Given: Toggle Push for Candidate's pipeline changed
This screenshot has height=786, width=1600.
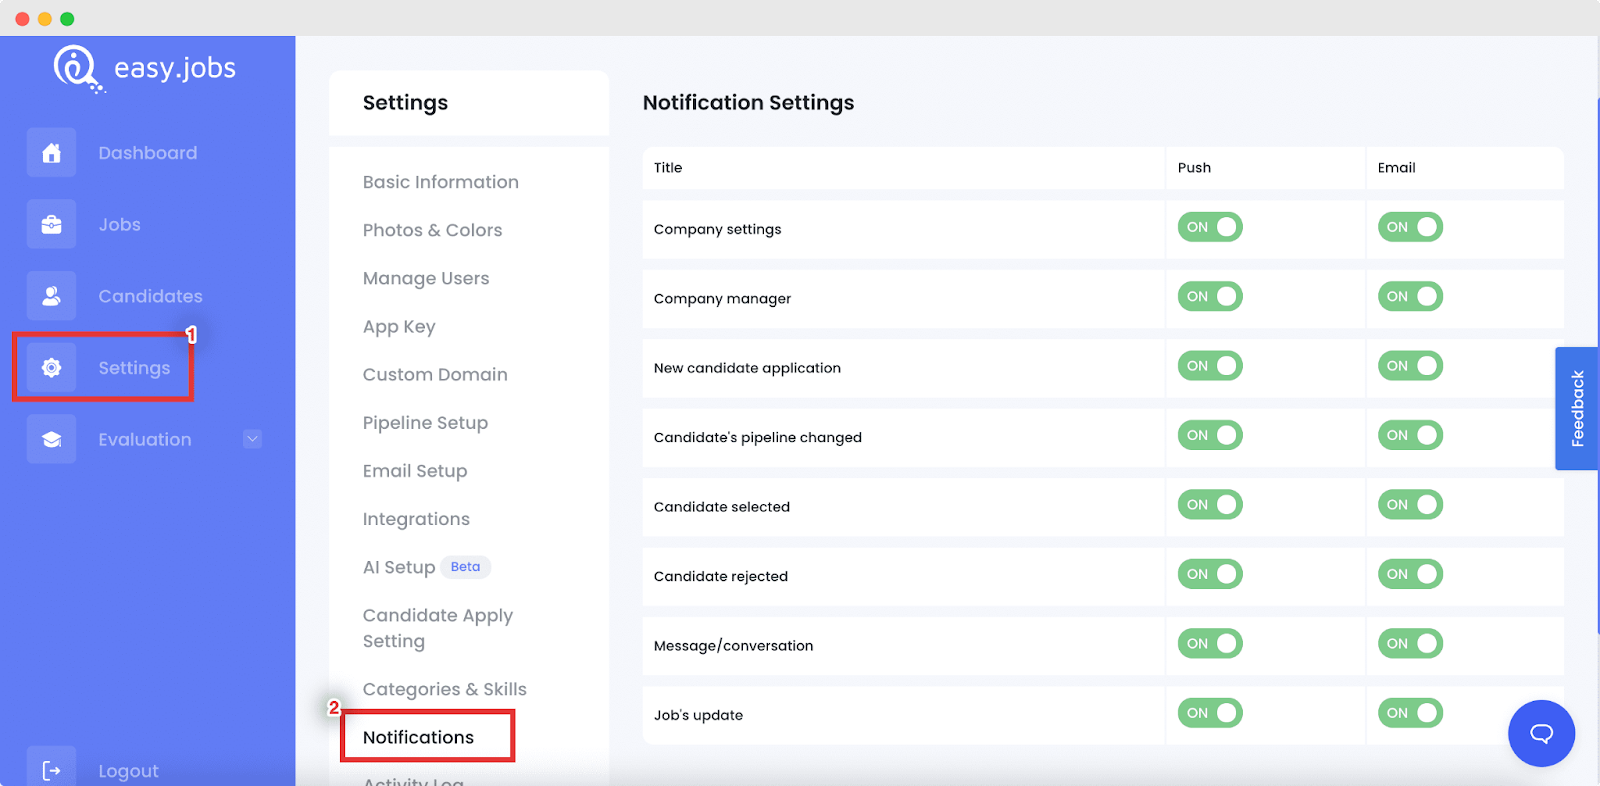Looking at the screenshot, I should pos(1210,435).
